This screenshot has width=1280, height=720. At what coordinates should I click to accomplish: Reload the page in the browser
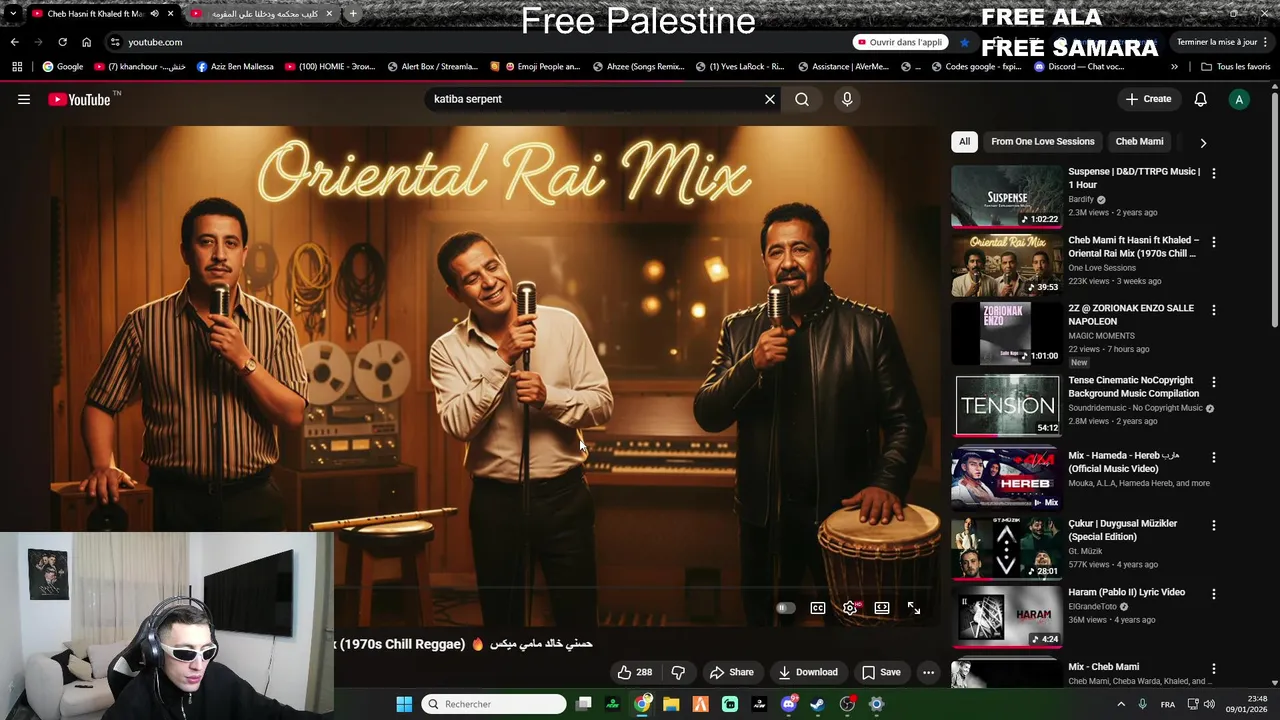point(62,42)
